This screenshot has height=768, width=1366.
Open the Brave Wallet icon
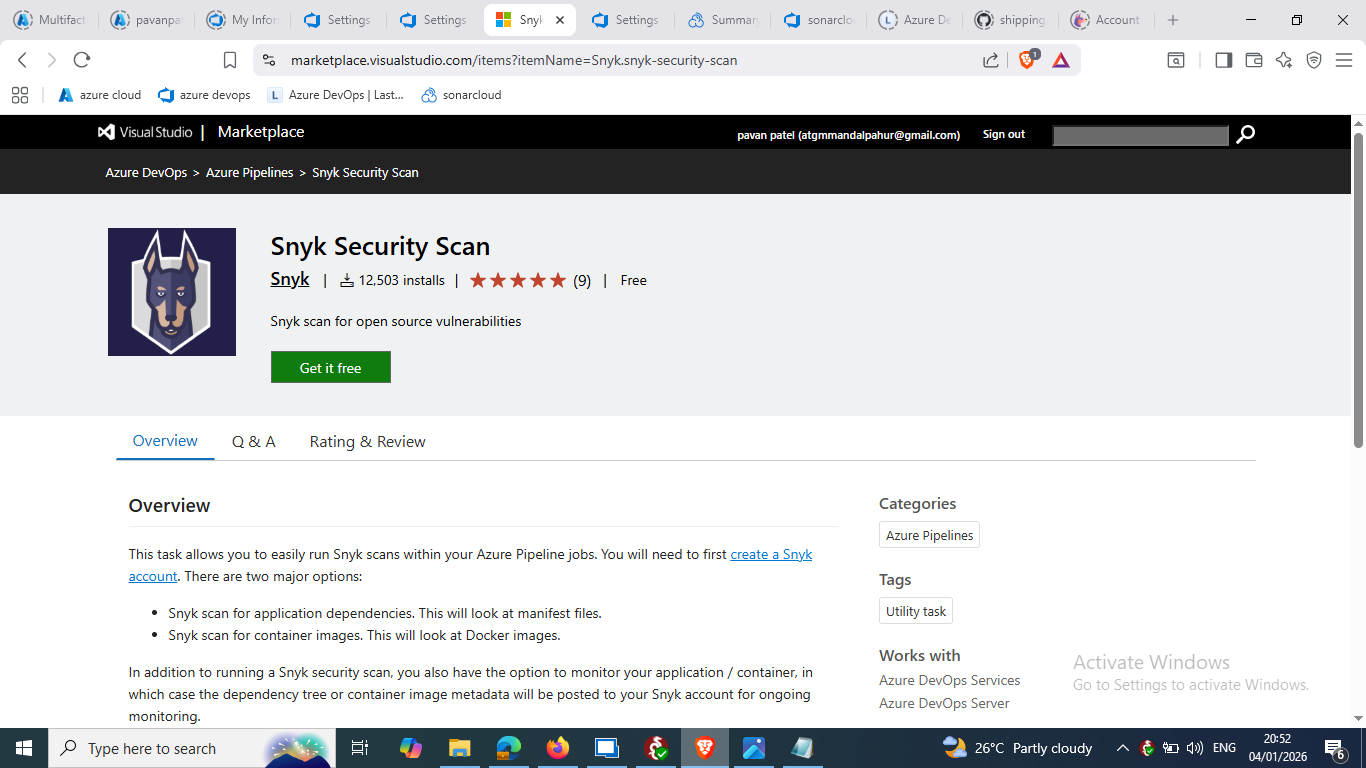click(x=1253, y=60)
